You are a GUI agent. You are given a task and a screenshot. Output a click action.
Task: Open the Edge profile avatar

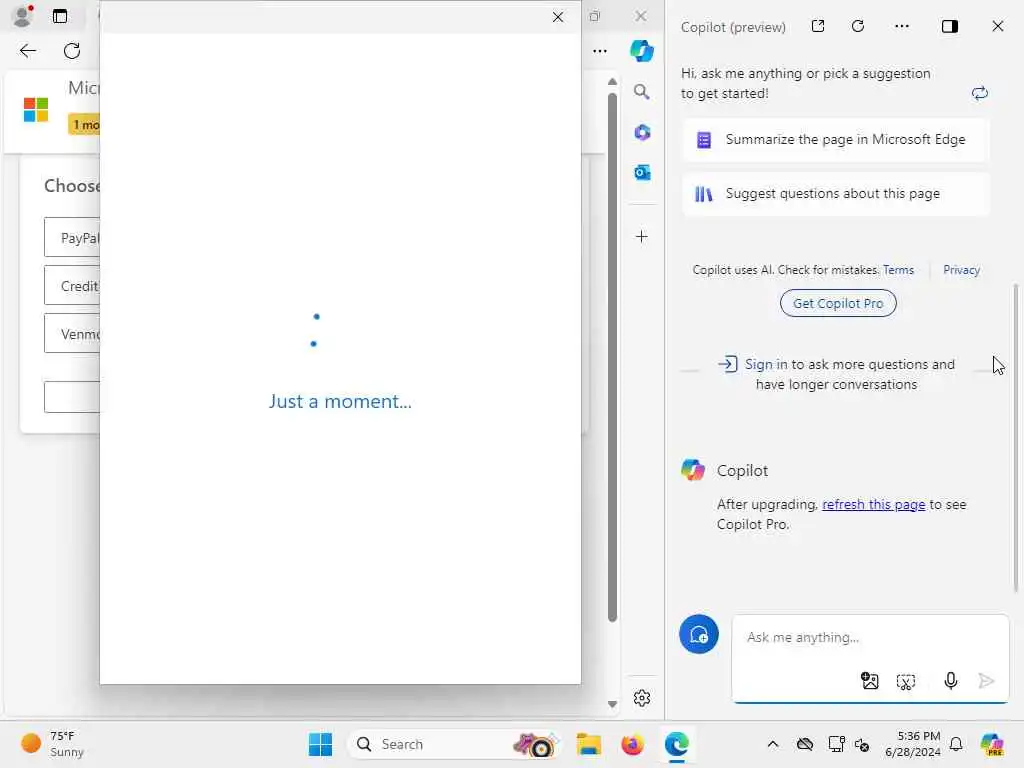[23, 16]
